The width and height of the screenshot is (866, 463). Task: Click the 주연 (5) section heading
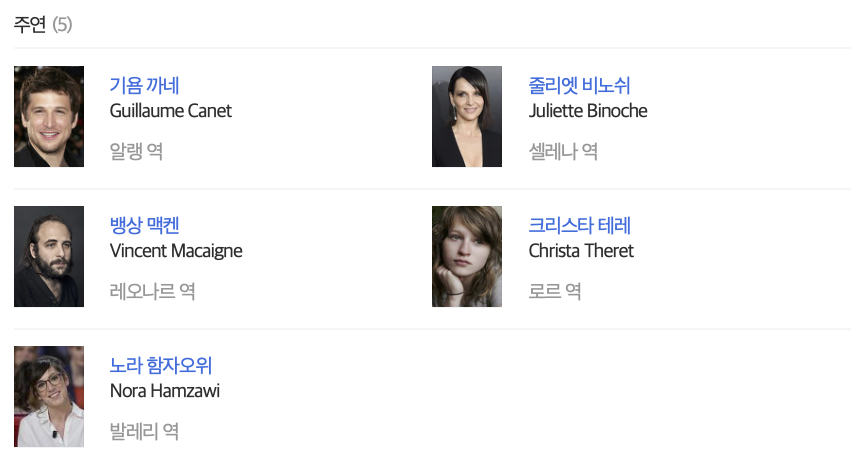click(43, 25)
